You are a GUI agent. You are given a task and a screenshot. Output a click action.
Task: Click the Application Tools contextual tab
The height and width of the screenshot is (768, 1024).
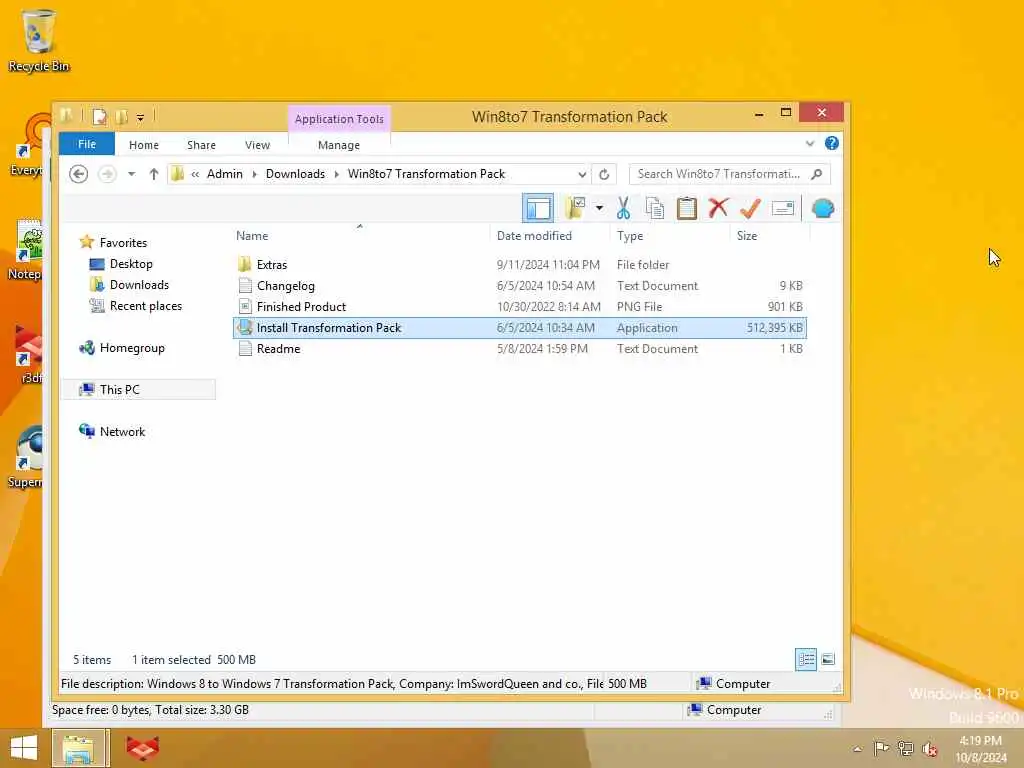tap(339, 119)
